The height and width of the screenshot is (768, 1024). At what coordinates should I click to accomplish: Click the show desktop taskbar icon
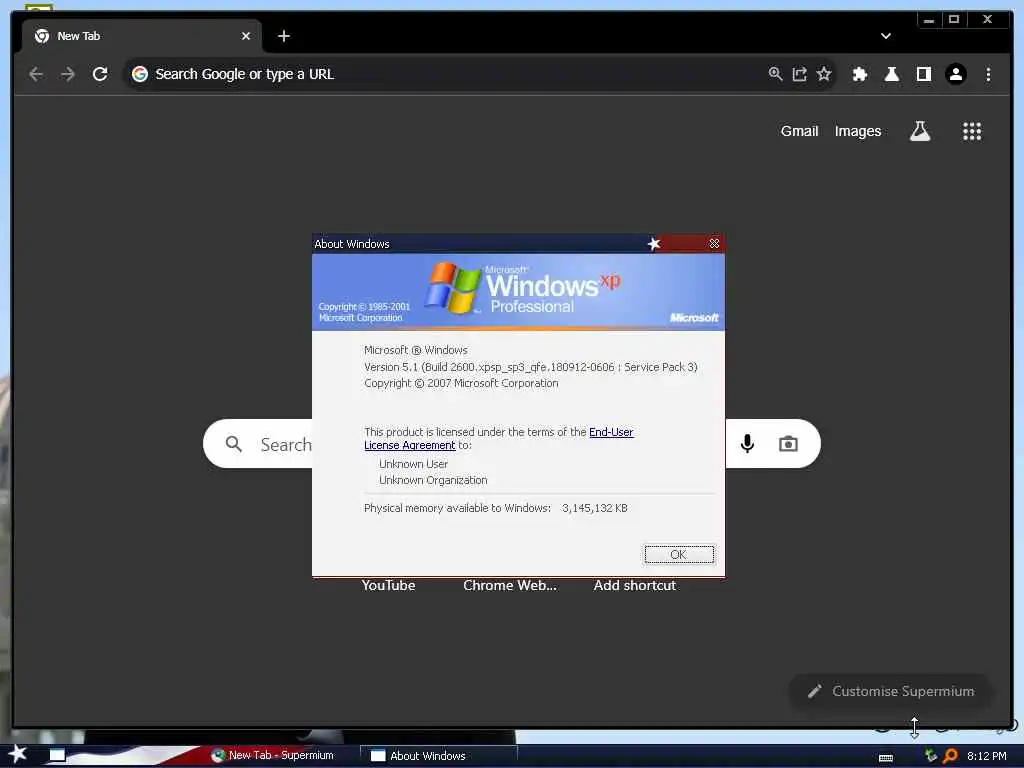[x=57, y=755]
